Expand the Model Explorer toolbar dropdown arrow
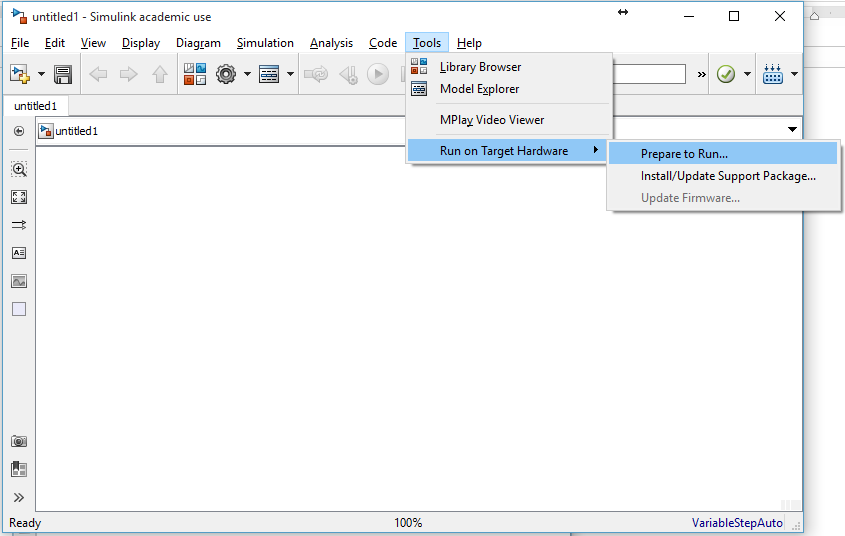845x536 pixels. click(x=290, y=74)
